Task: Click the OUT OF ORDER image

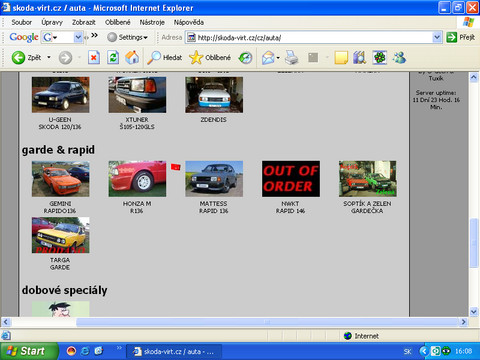Action: pyautogui.click(x=291, y=179)
